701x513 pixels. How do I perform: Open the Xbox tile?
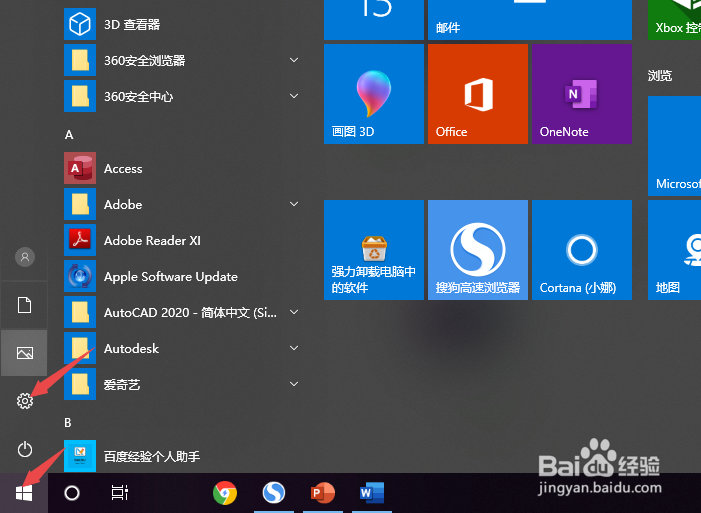[x=675, y=20]
